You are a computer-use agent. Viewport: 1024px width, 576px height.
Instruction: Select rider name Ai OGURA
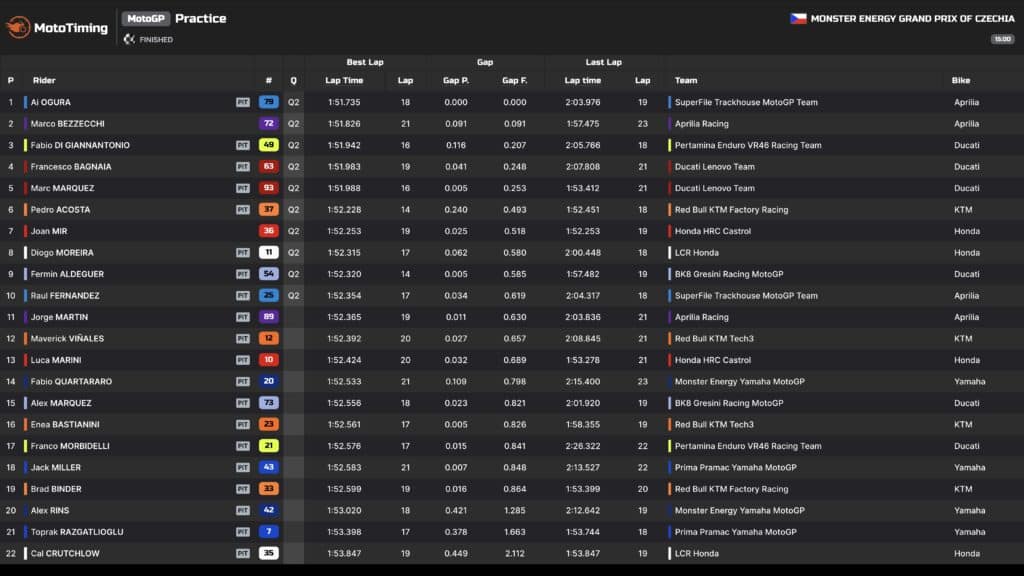coord(50,103)
